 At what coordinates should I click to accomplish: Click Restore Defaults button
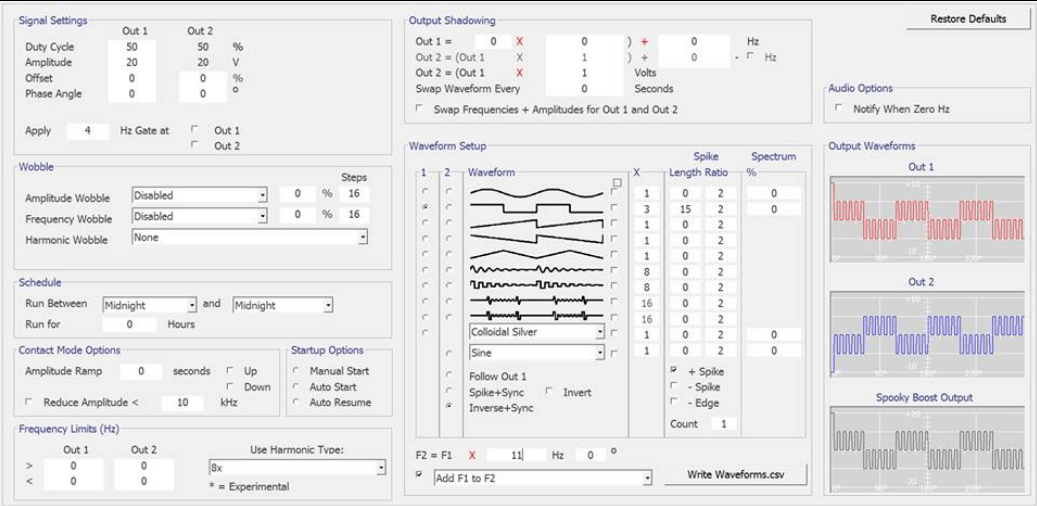(x=968, y=19)
